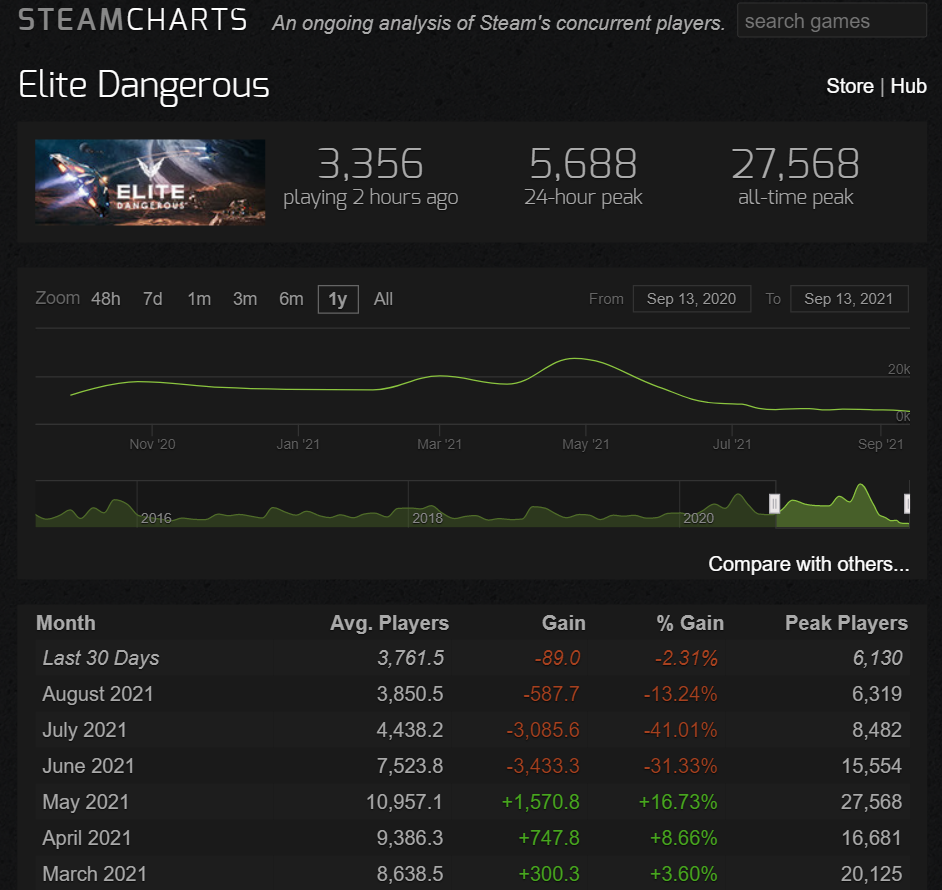Click the 2018 label in the navigator

427,518
